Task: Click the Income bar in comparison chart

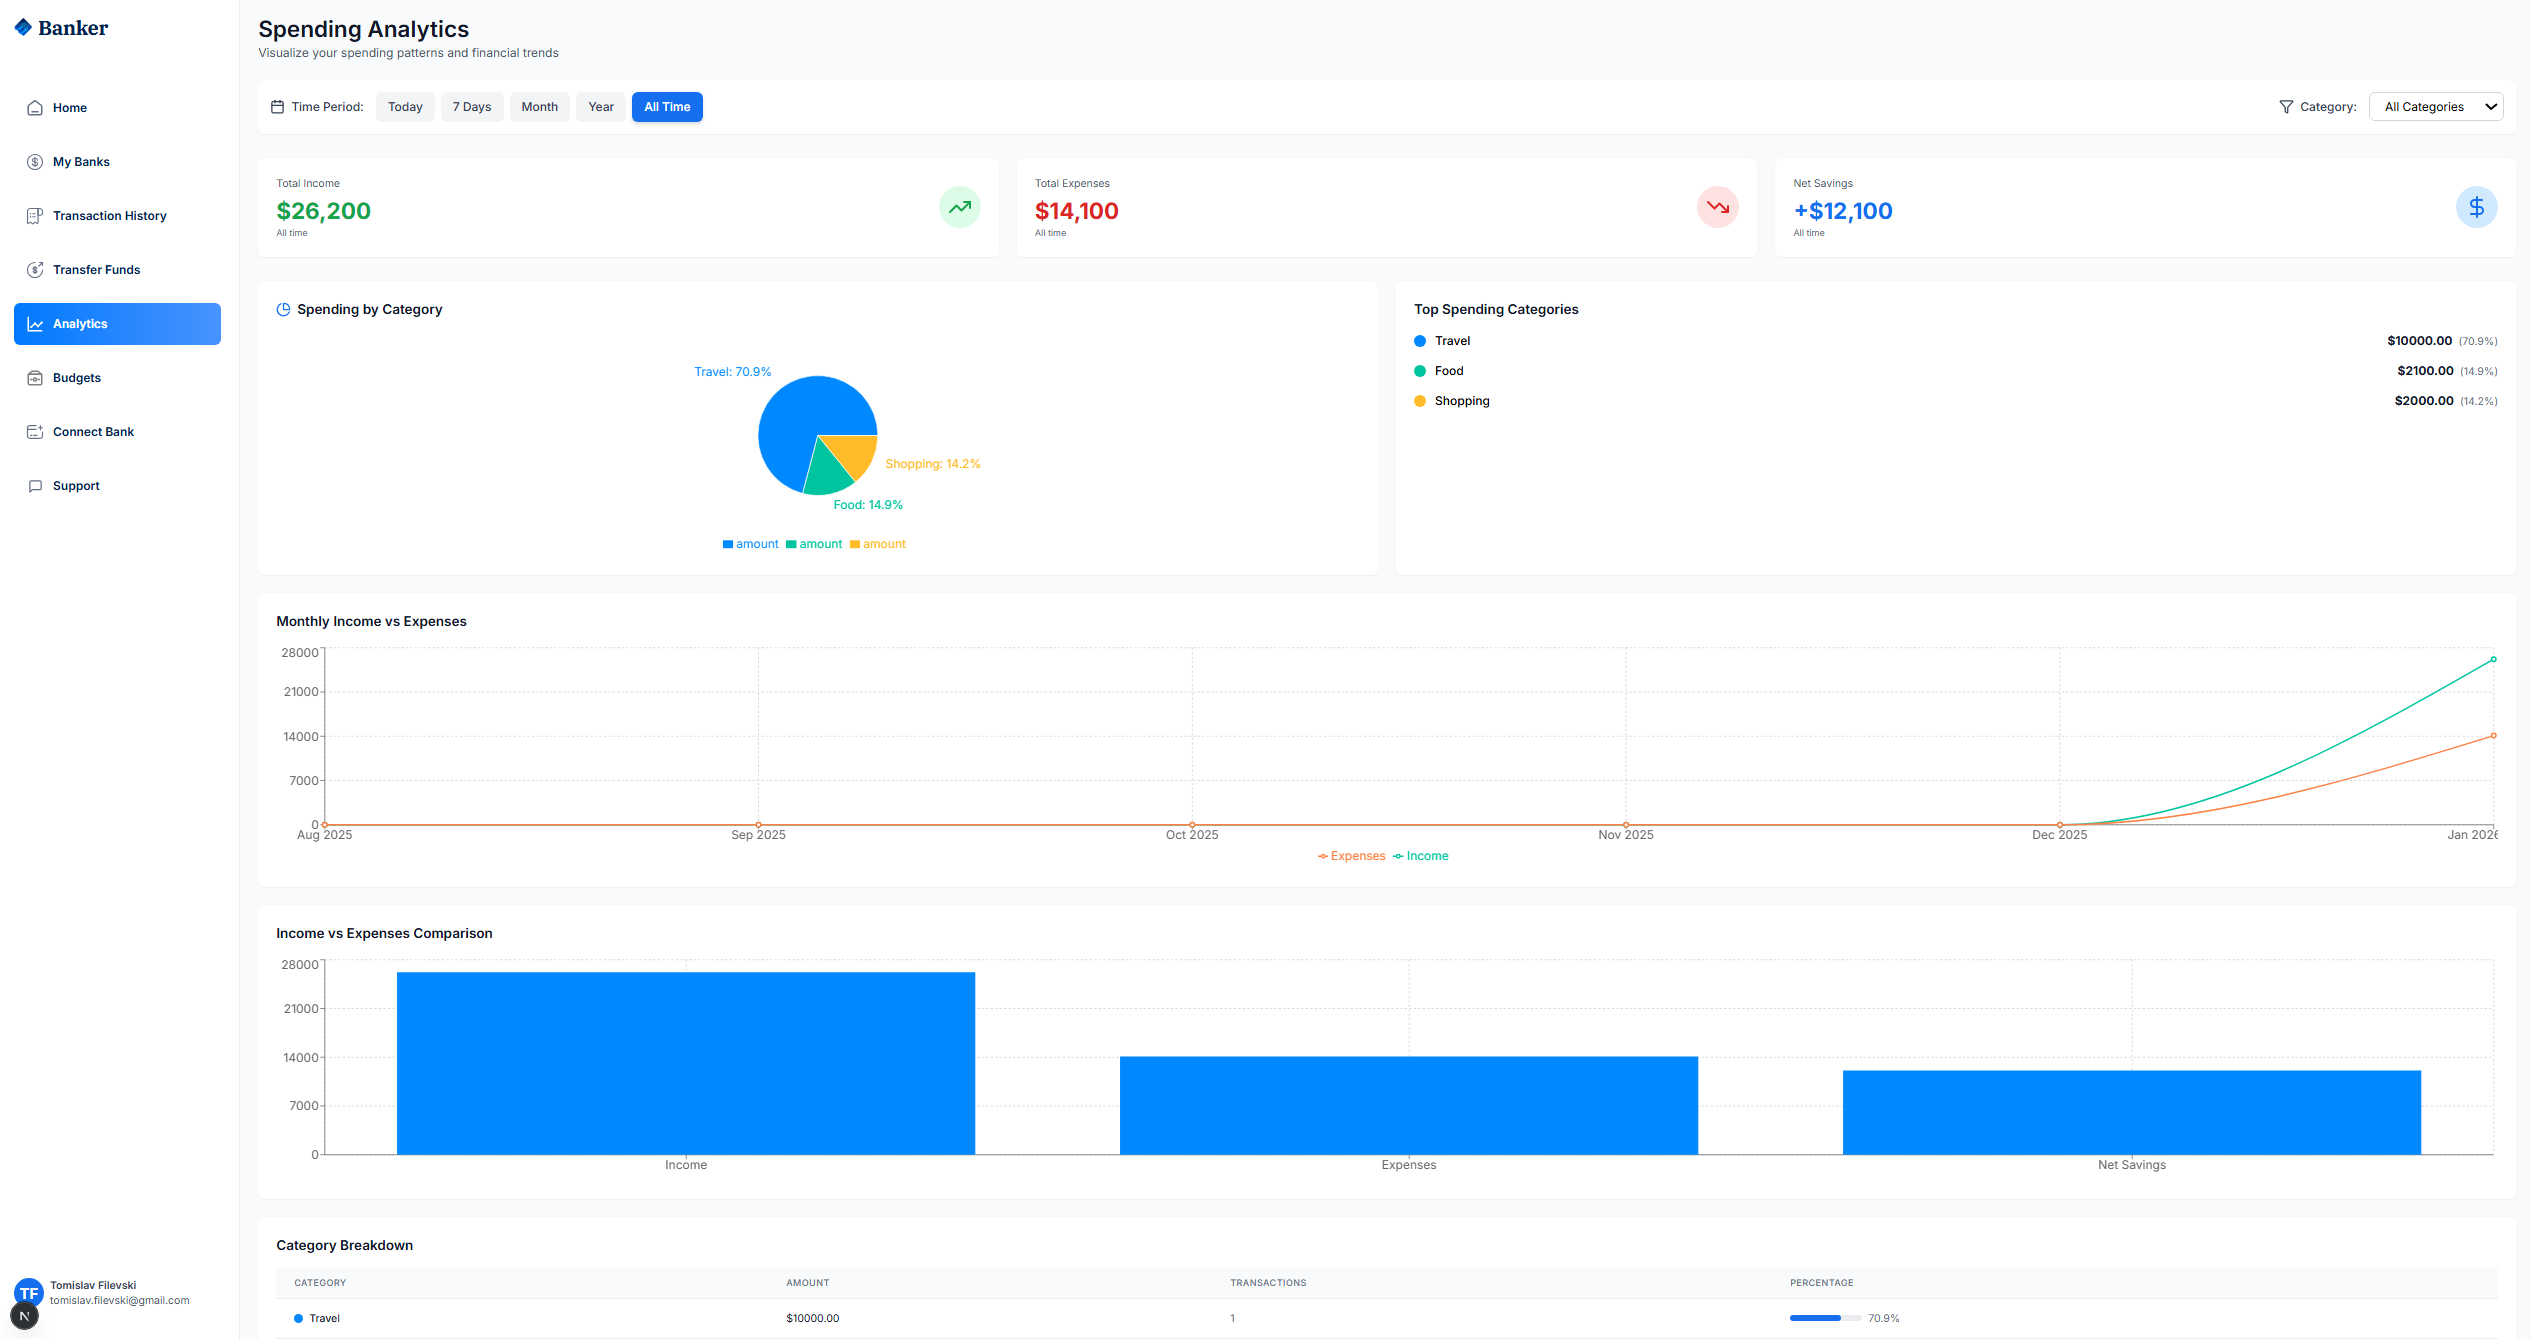Action: (685, 1063)
